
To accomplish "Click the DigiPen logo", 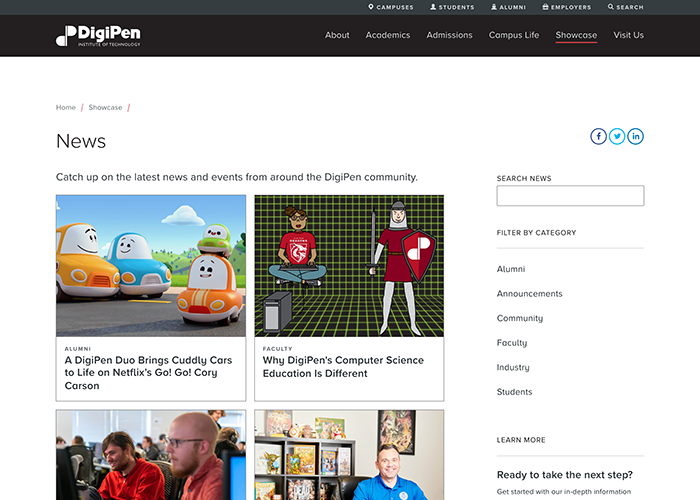I will click(x=98, y=36).
